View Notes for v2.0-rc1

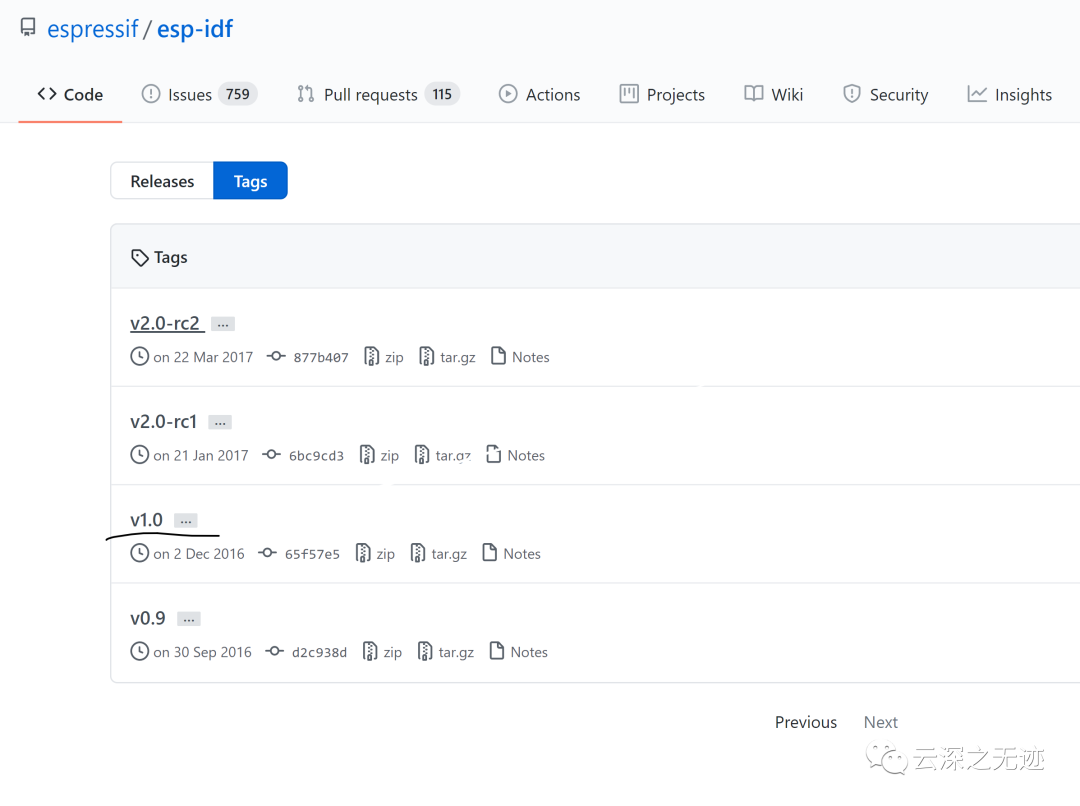pyautogui.click(x=526, y=455)
